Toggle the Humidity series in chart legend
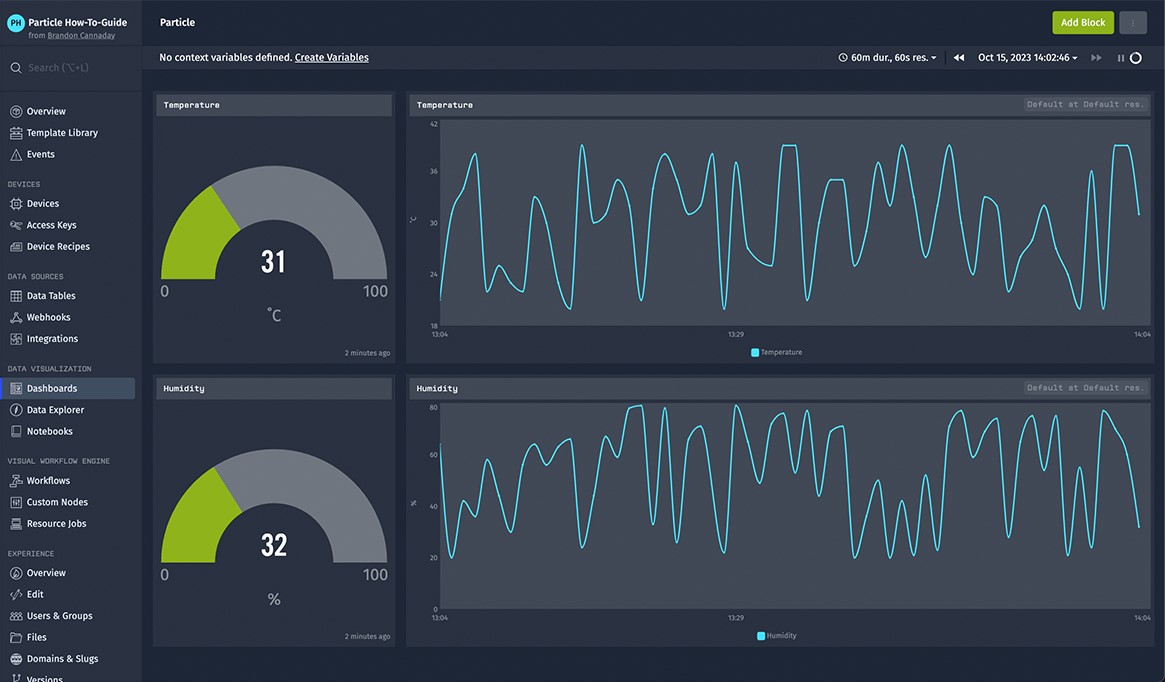The height and width of the screenshot is (682, 1165). pos(776,636)
